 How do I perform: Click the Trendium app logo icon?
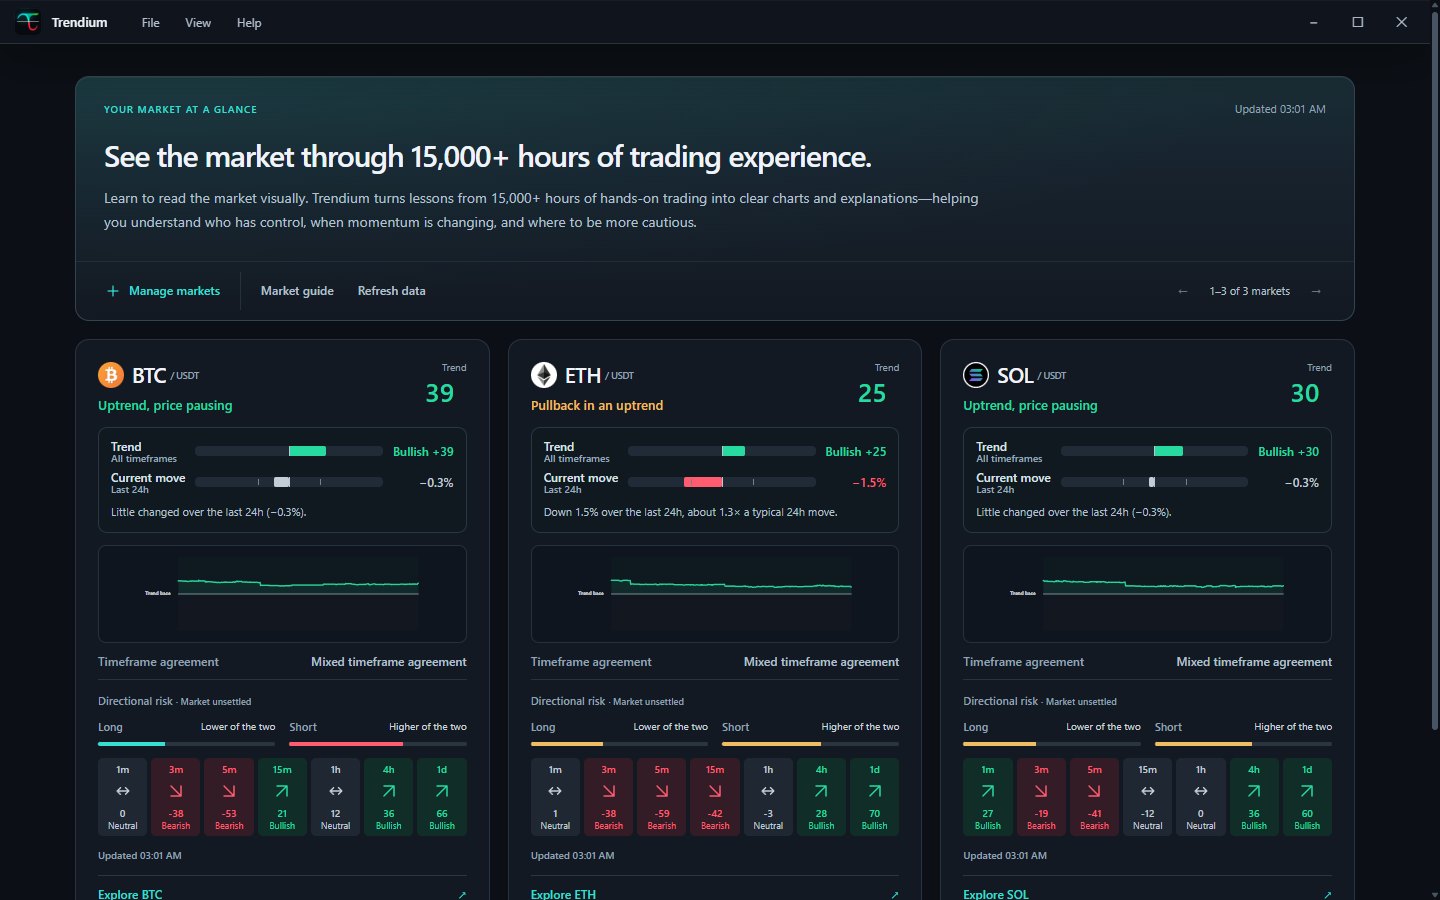pos(28,22)
